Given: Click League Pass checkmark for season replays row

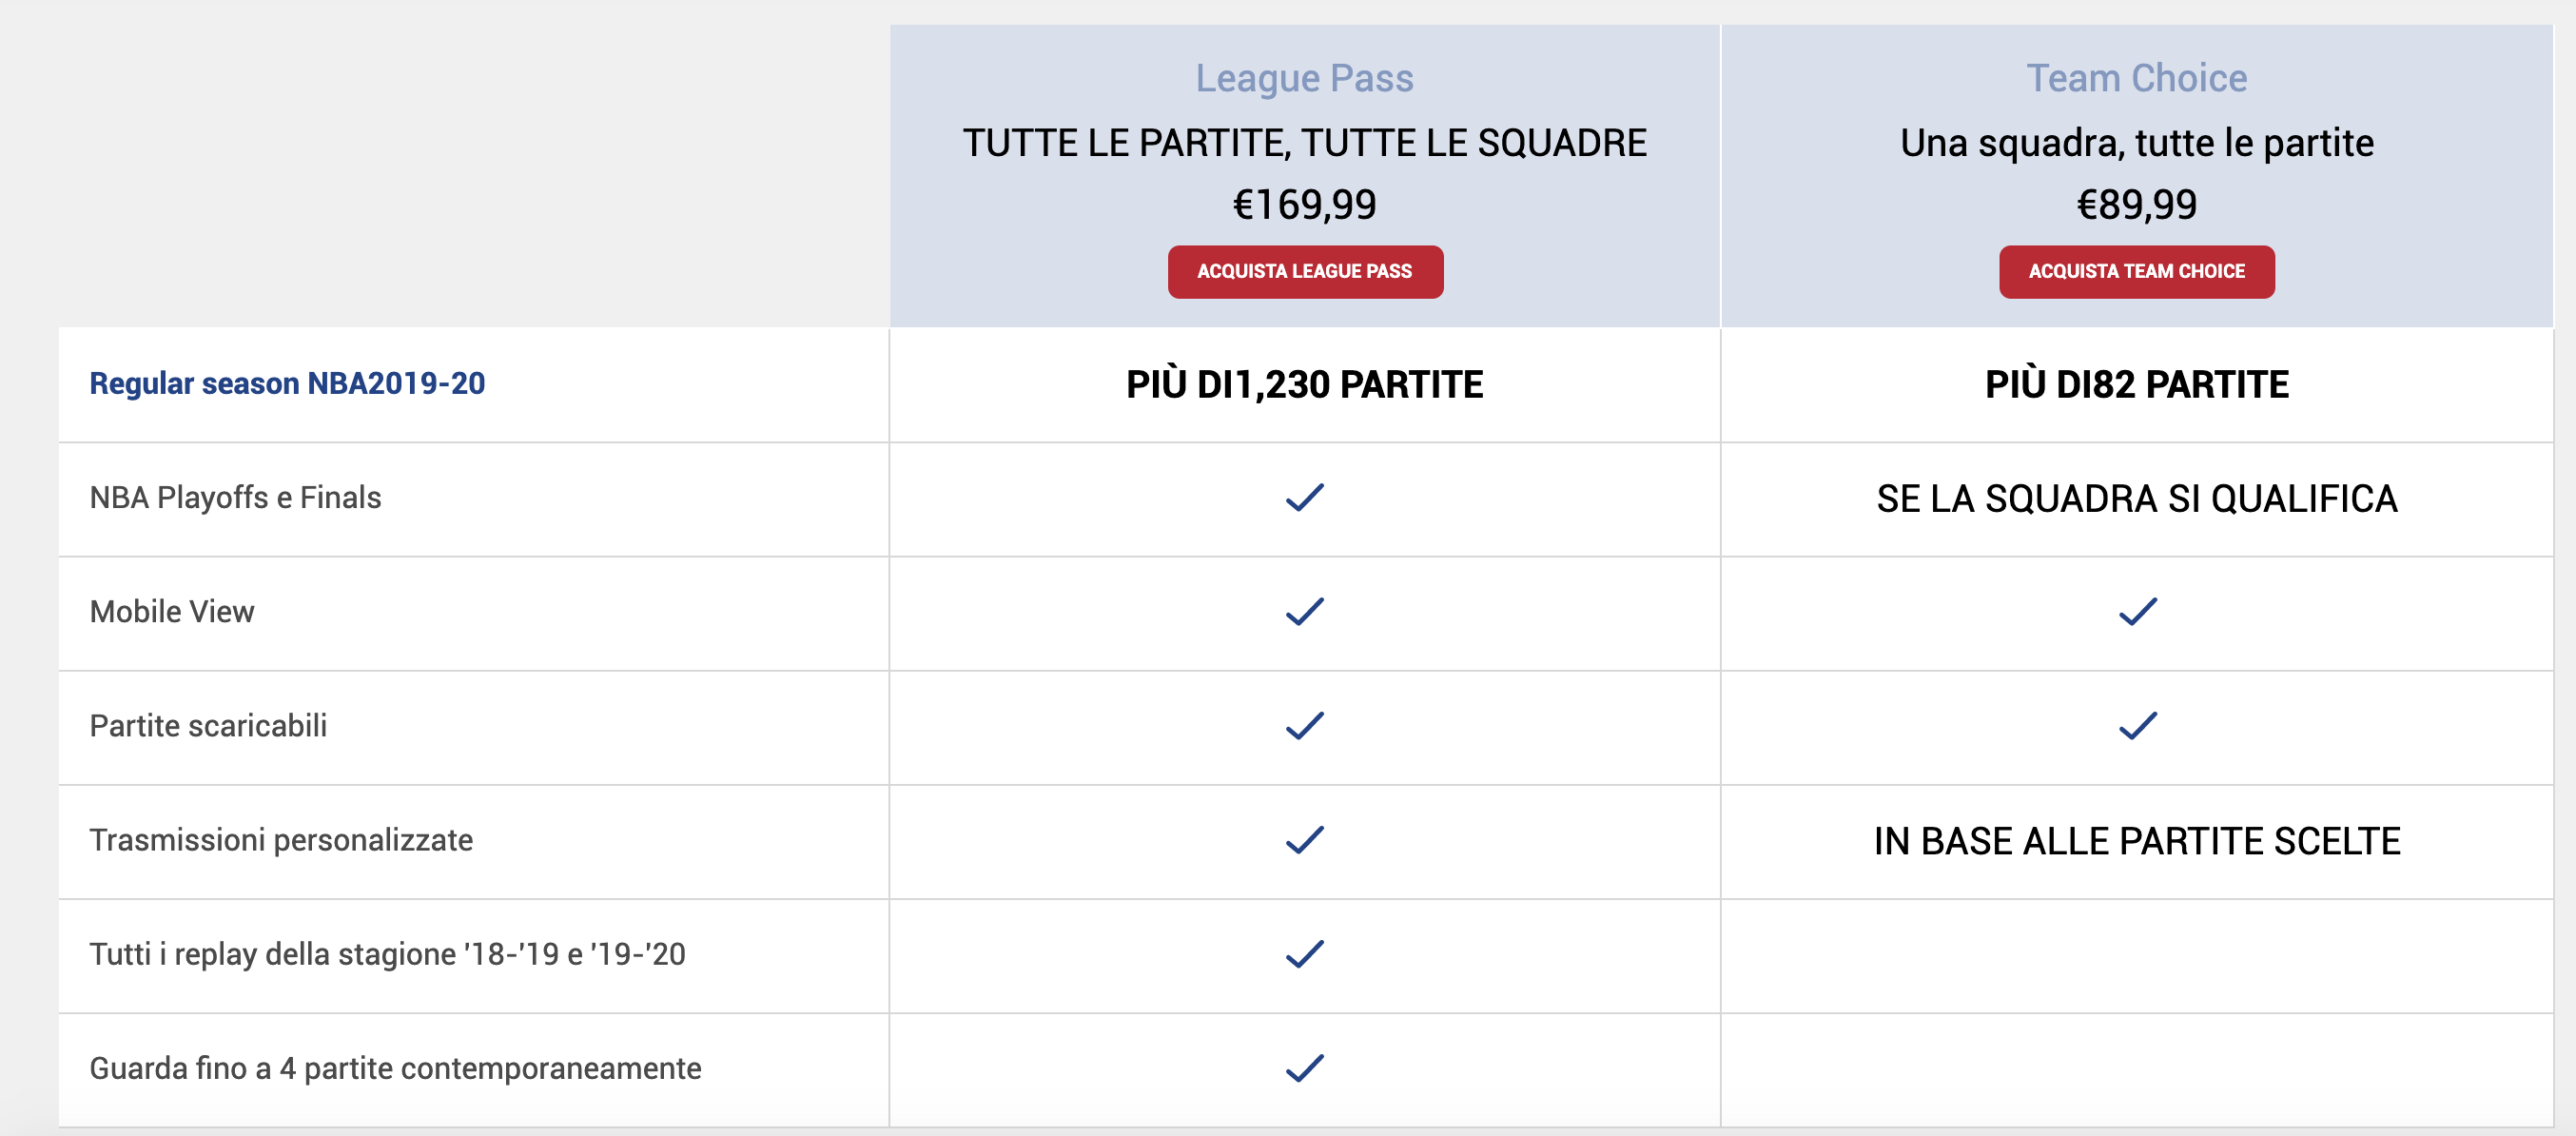Looking at the screenshot, I should click(1304, 954).
